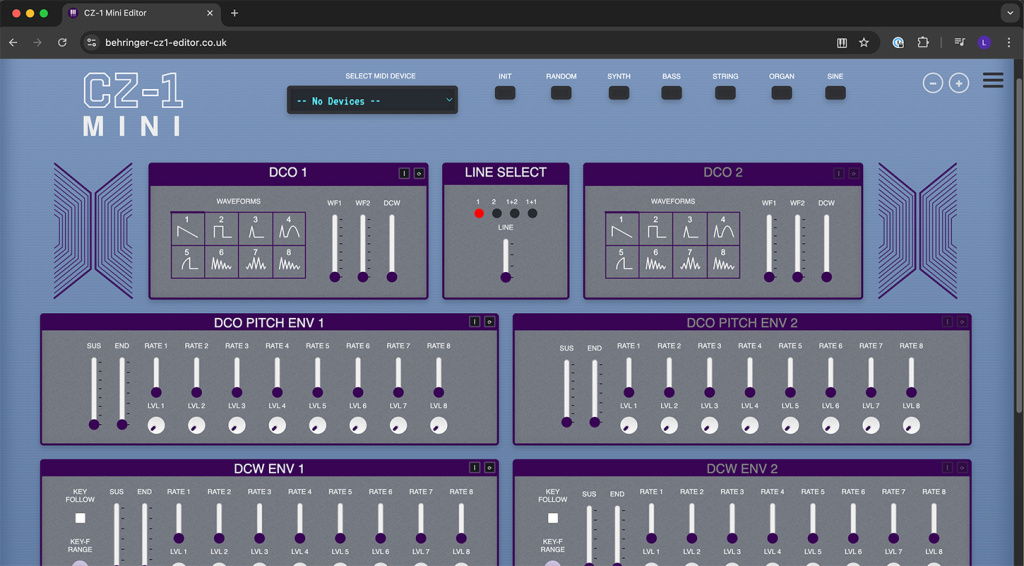Click DCW ENV 1 RATE 5 slider
Image resolution: width=1024 pixels, height=566 pixels.
(340, 522)
